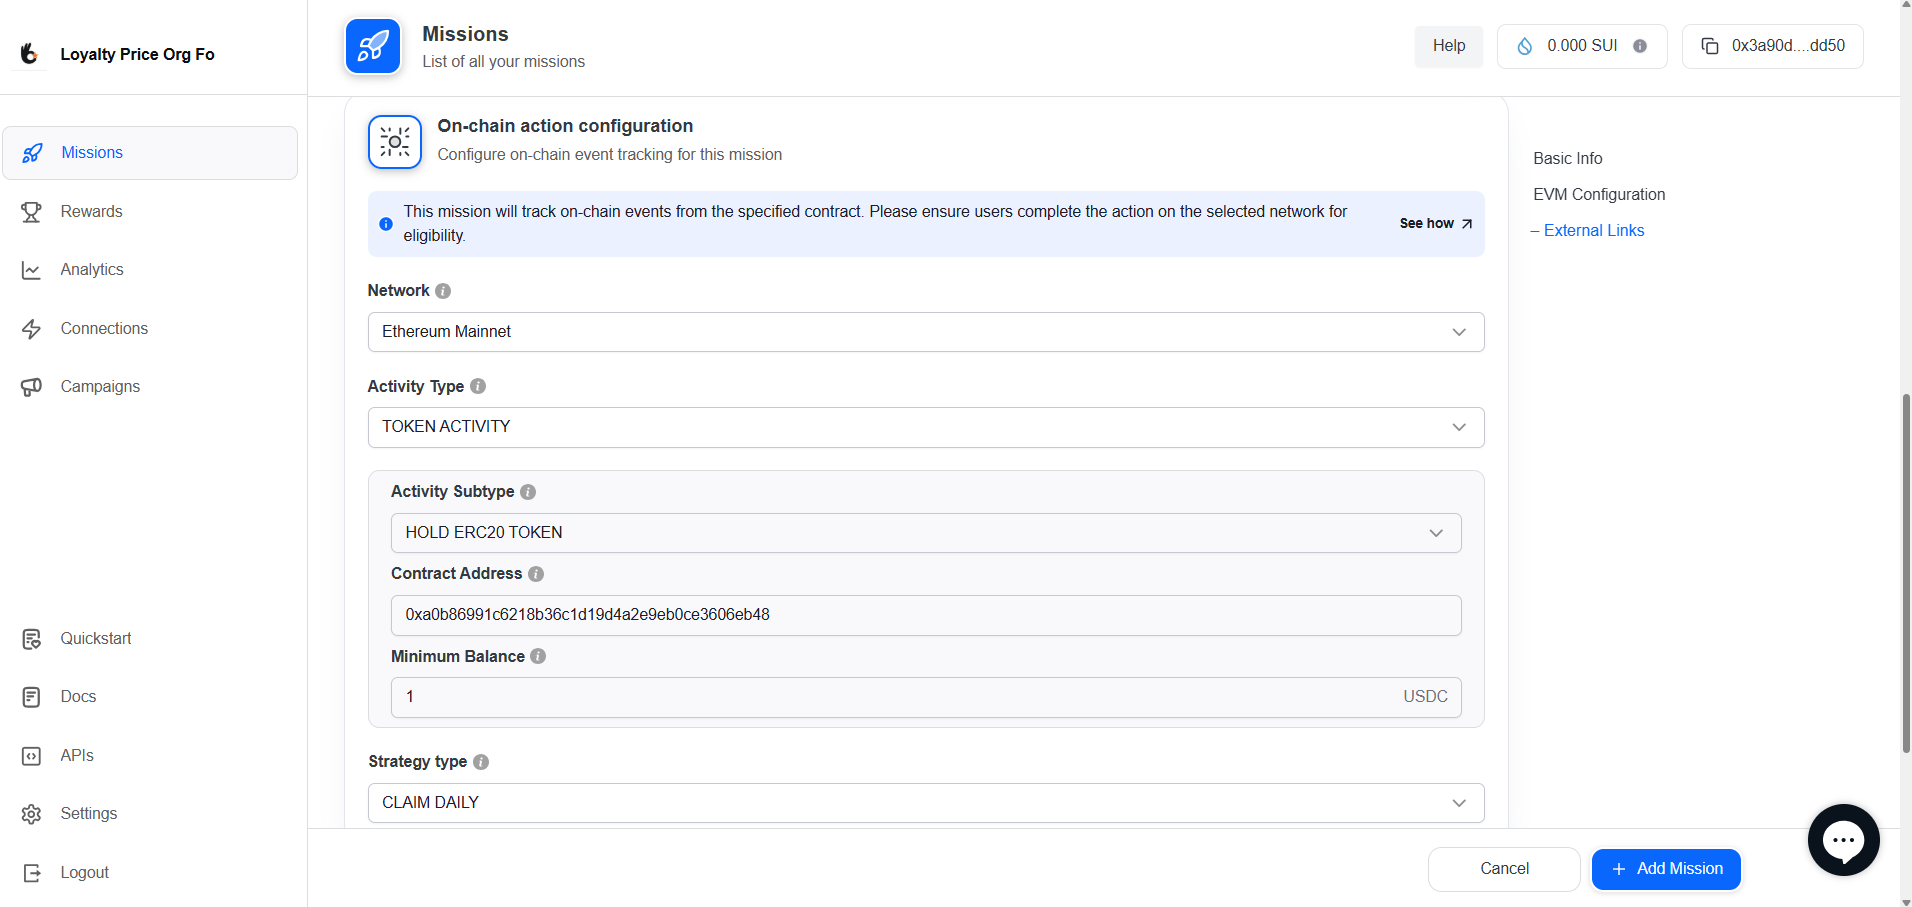Click the blue info icon in the notice banner
The width and height of the screenshot is (1912, 907).
coord(386,224)
